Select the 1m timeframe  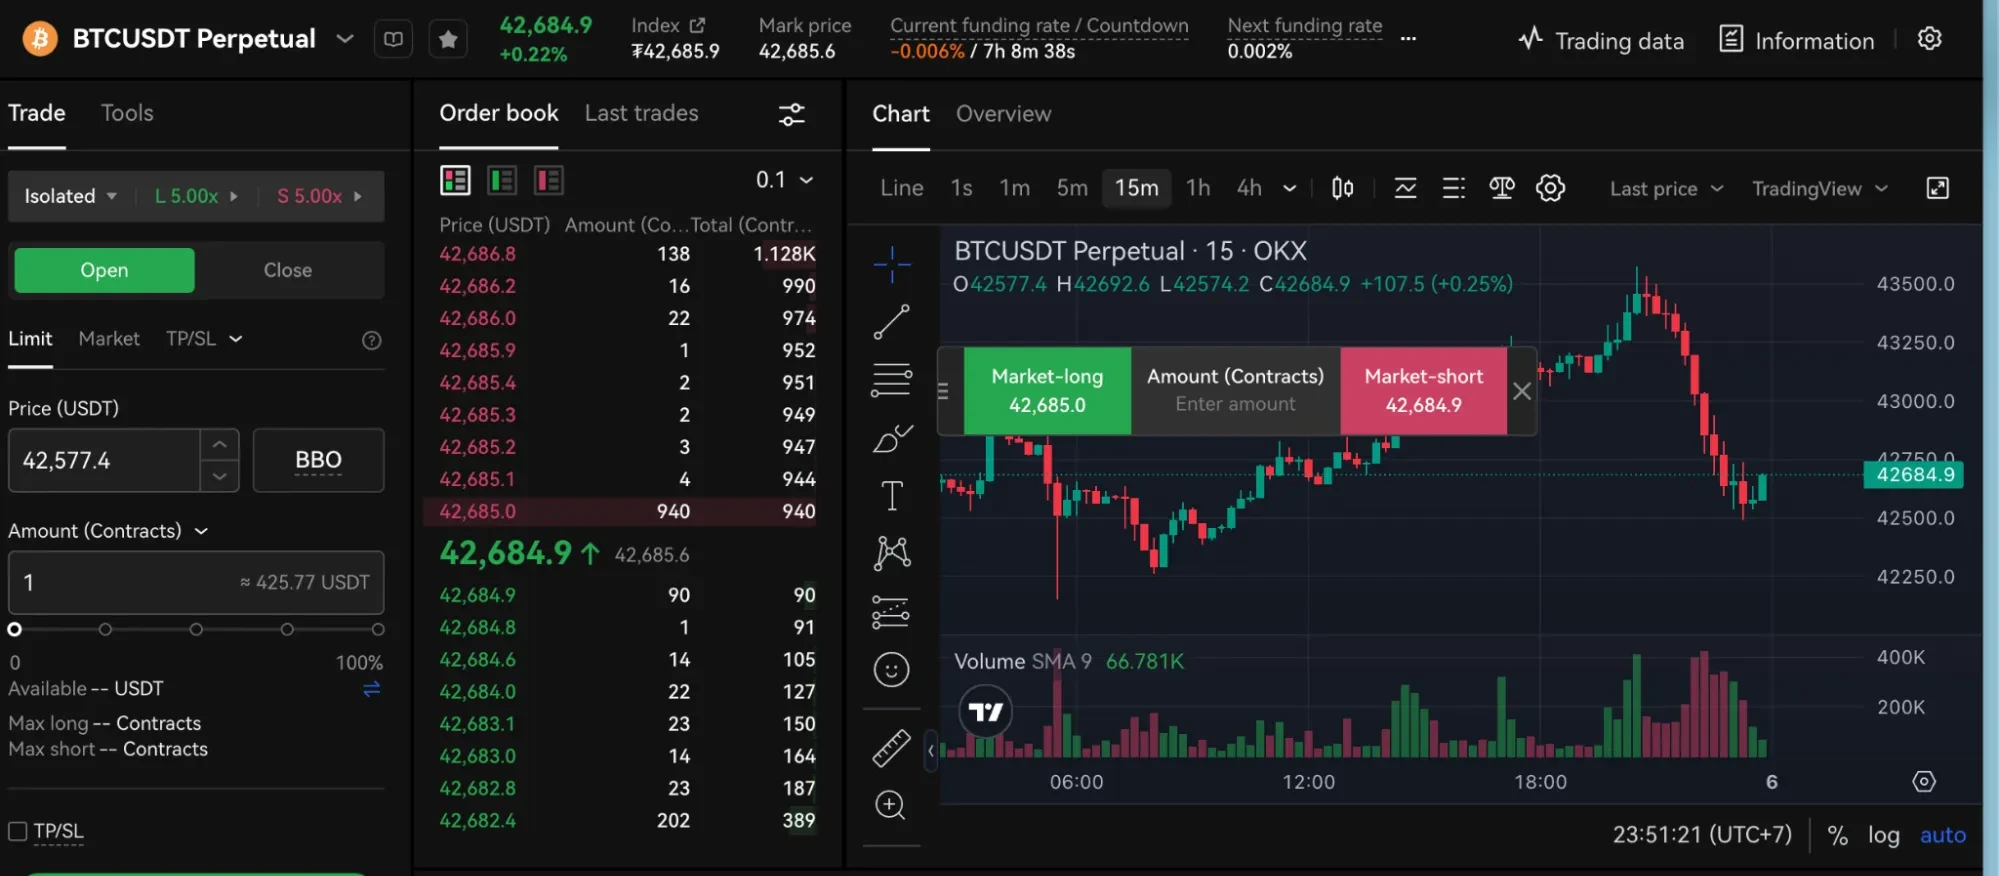click(x=1014, y=188)
